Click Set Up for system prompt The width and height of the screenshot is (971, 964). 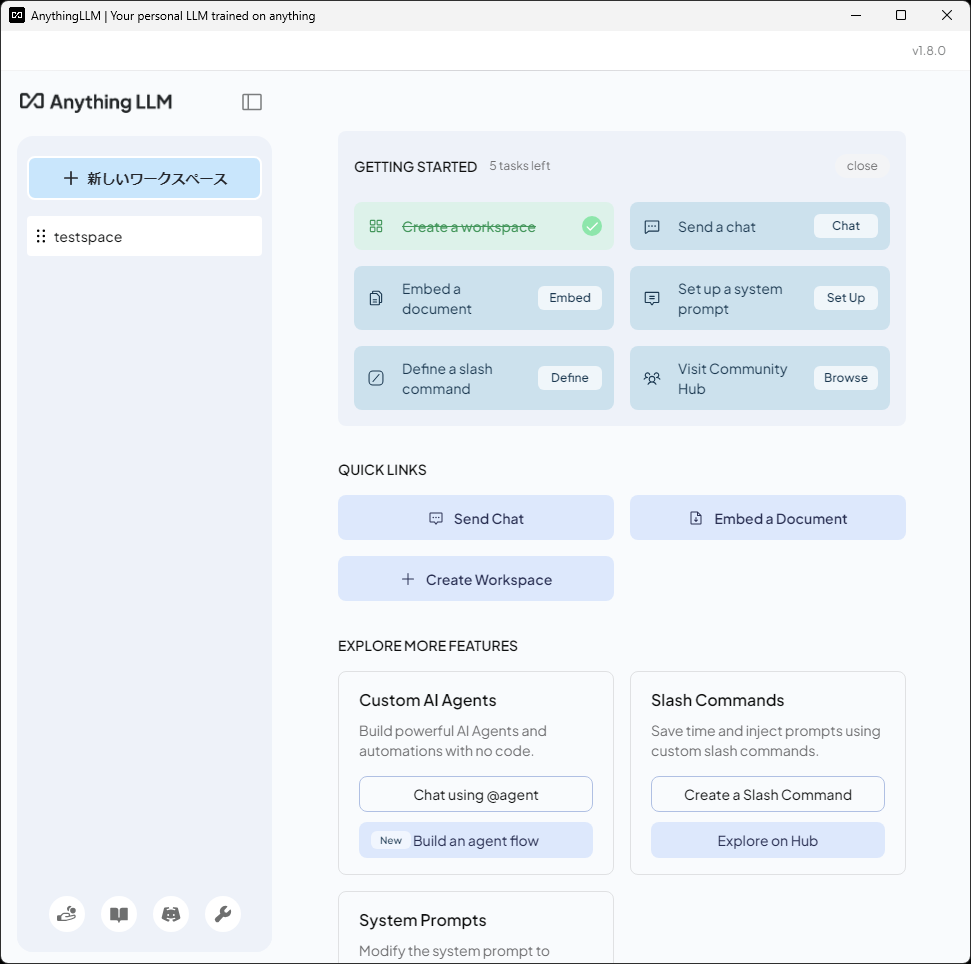[845, 298]
